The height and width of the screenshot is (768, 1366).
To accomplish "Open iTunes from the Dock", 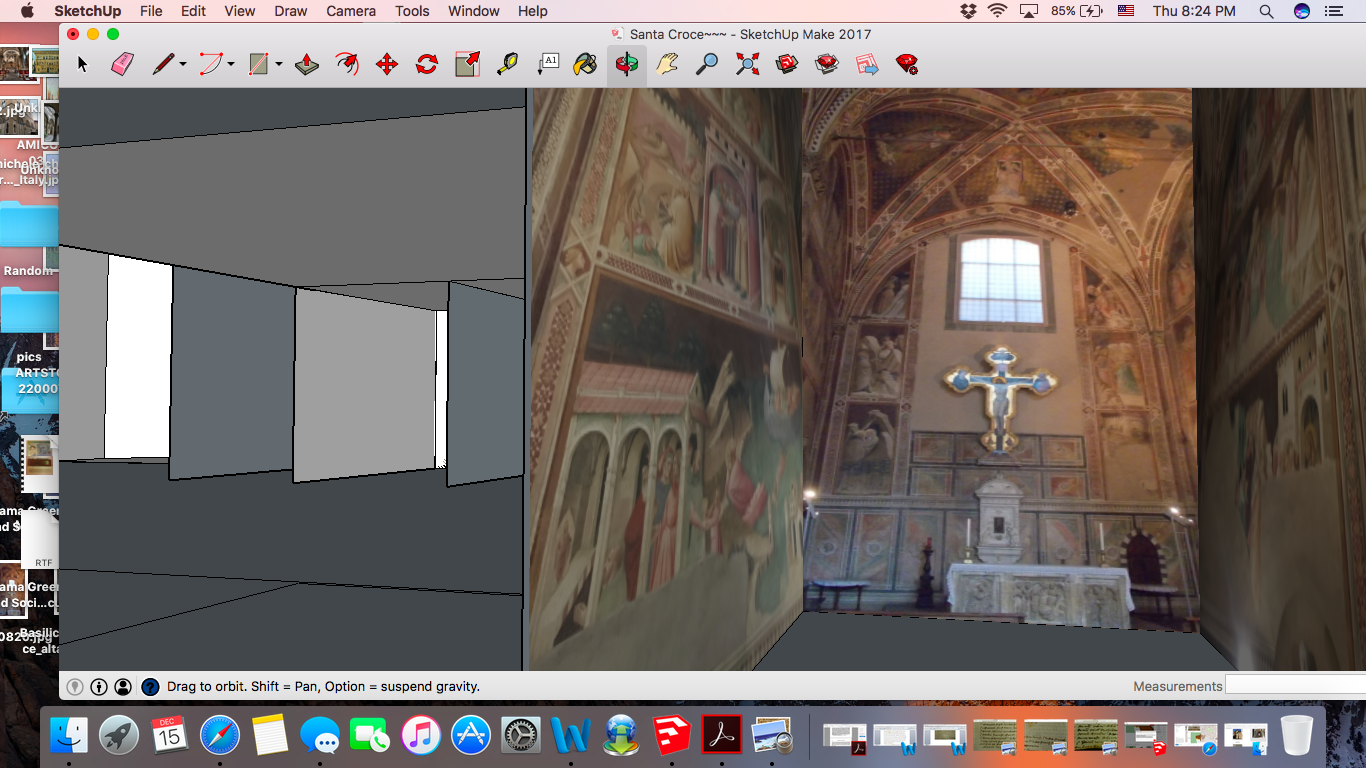I will pyautogui.click(x=421, y=736).
